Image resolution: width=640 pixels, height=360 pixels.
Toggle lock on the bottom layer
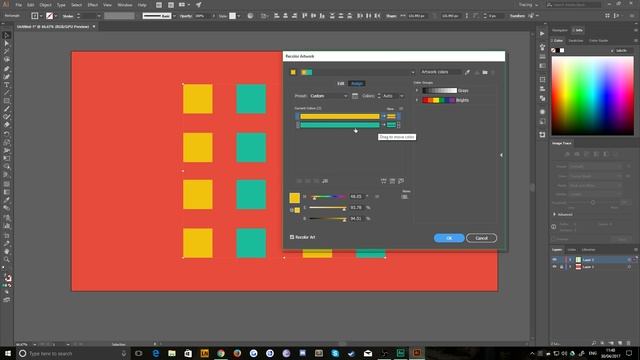561,267
